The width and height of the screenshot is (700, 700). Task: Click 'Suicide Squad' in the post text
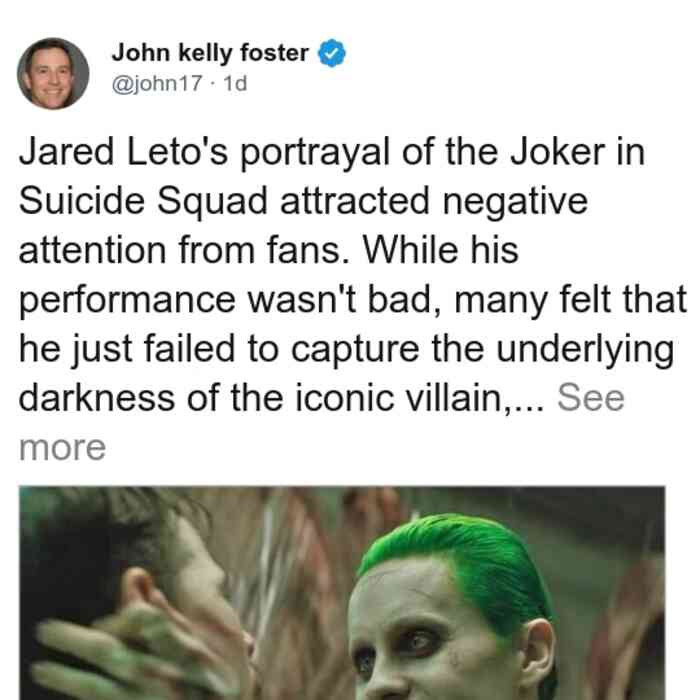pyautogui.click(x=143, y=201)
